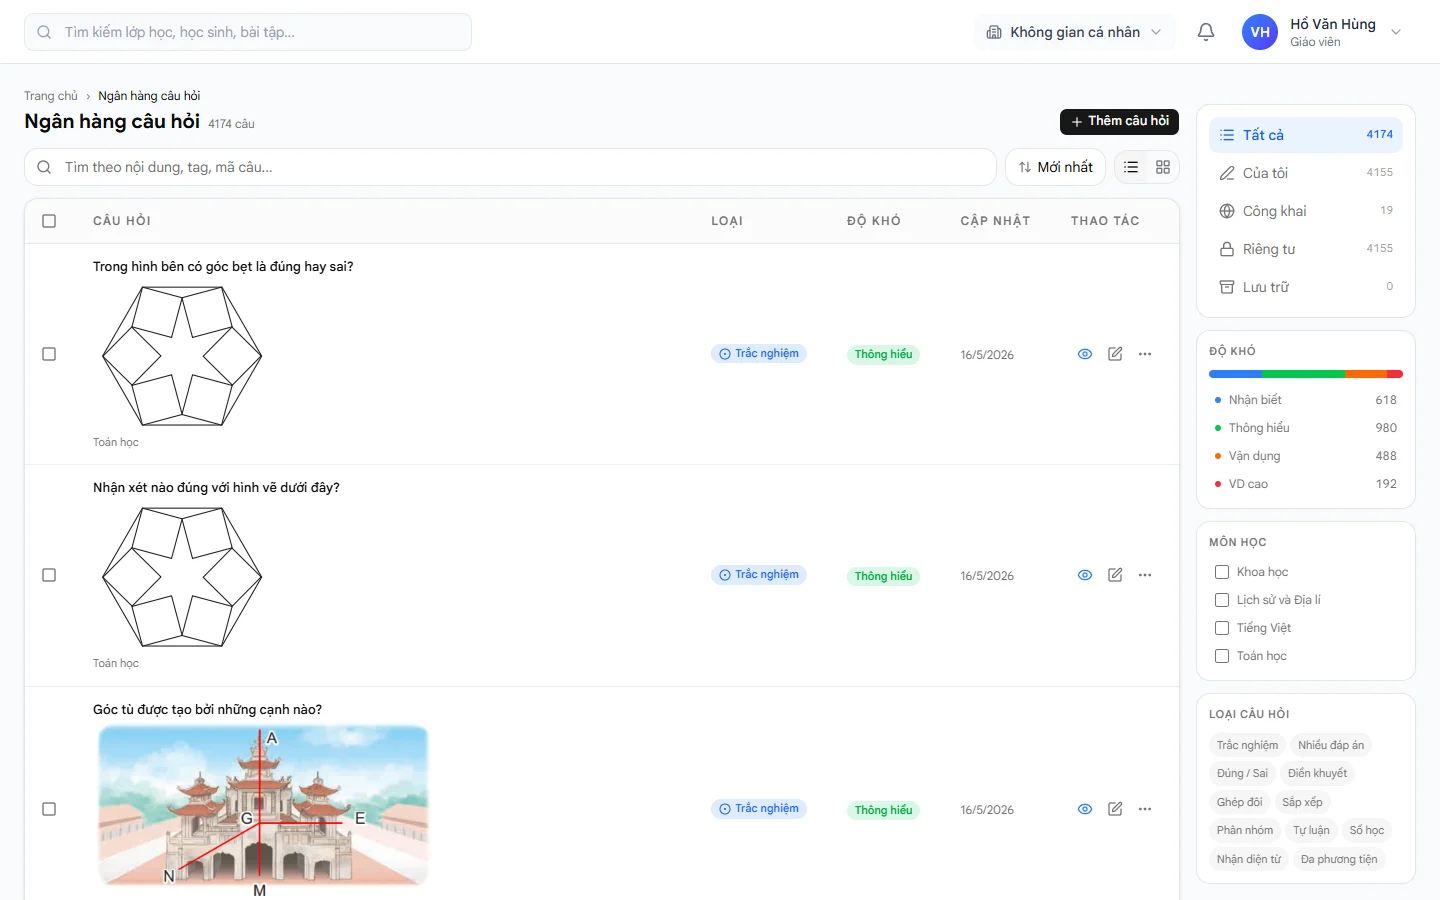
Task: Click the magnifier icon in the top search bar
Action: point(44,32)
